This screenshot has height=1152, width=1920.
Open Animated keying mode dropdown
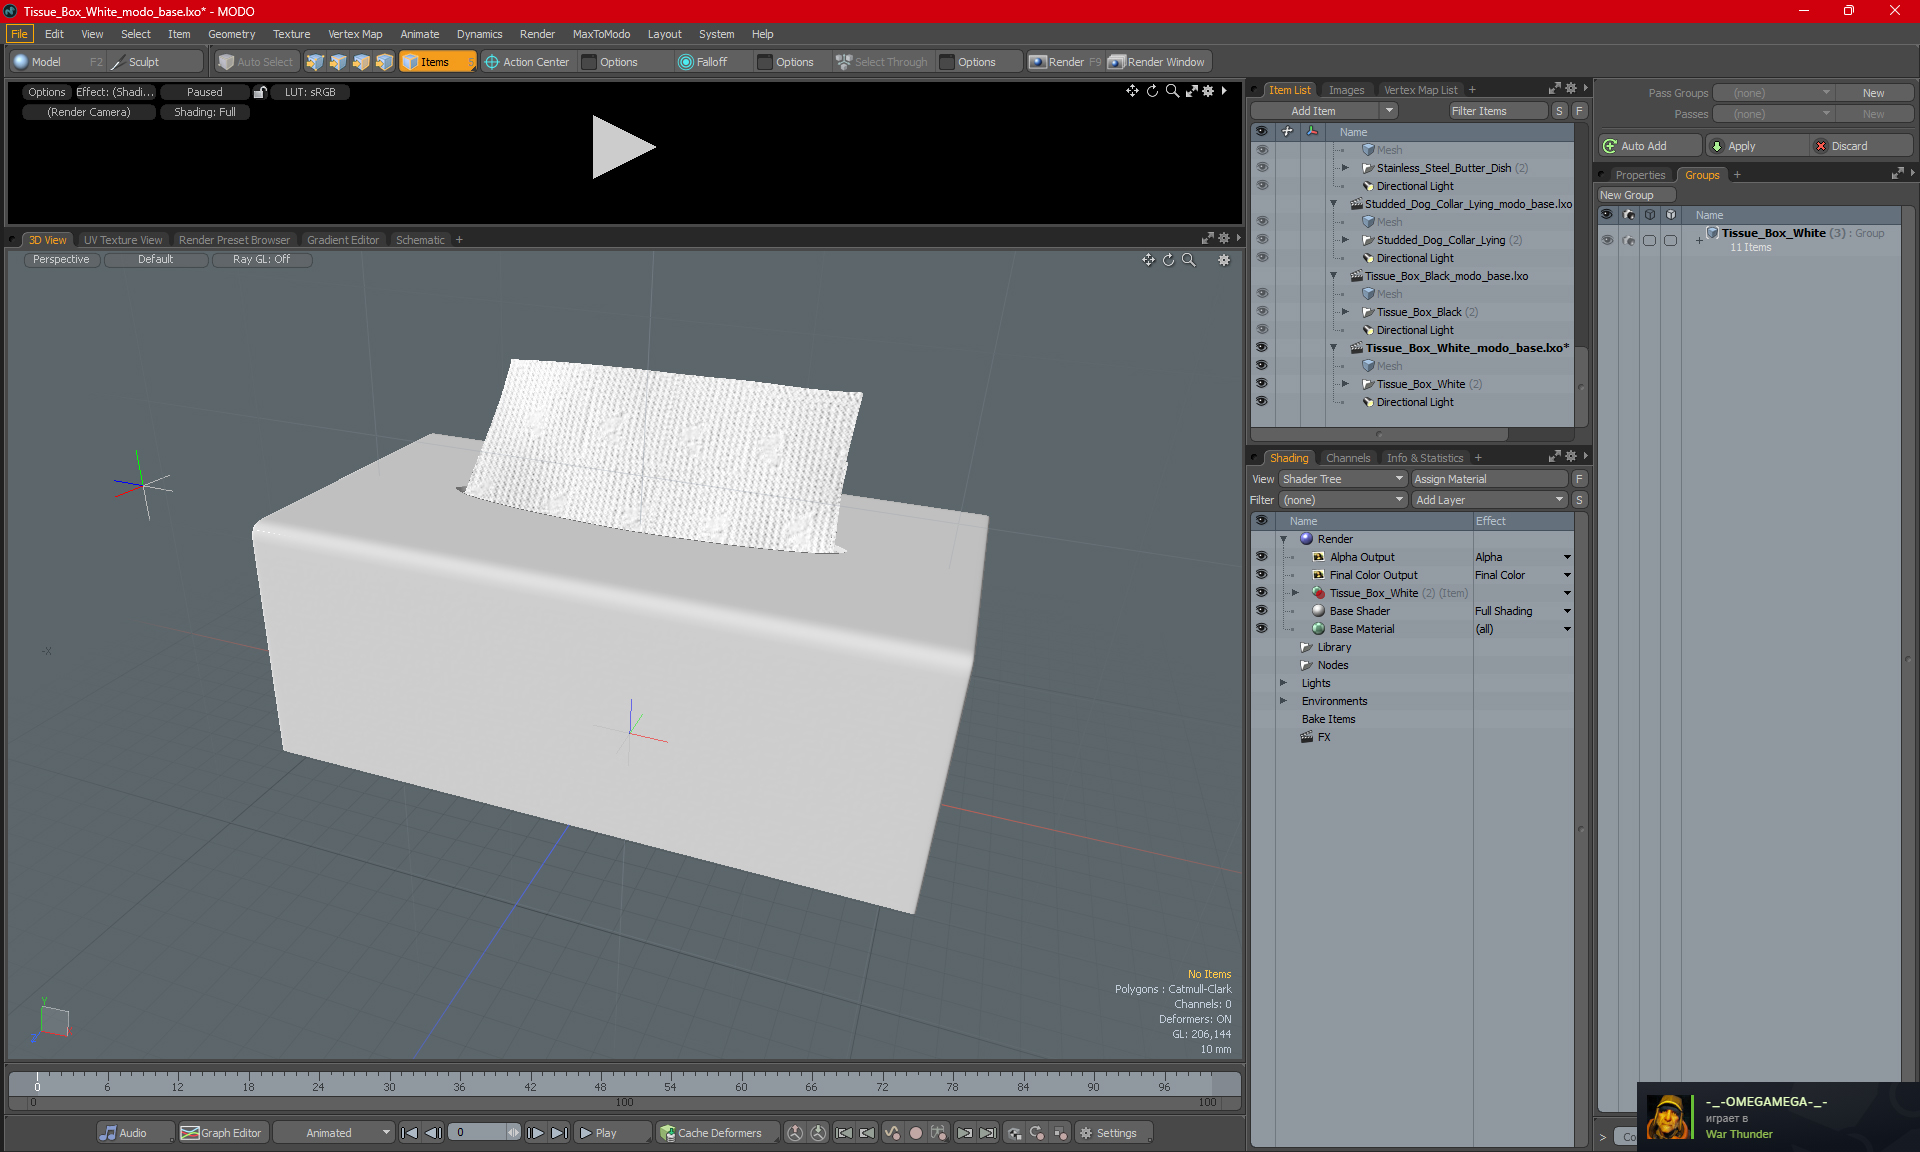(334, 1133)
